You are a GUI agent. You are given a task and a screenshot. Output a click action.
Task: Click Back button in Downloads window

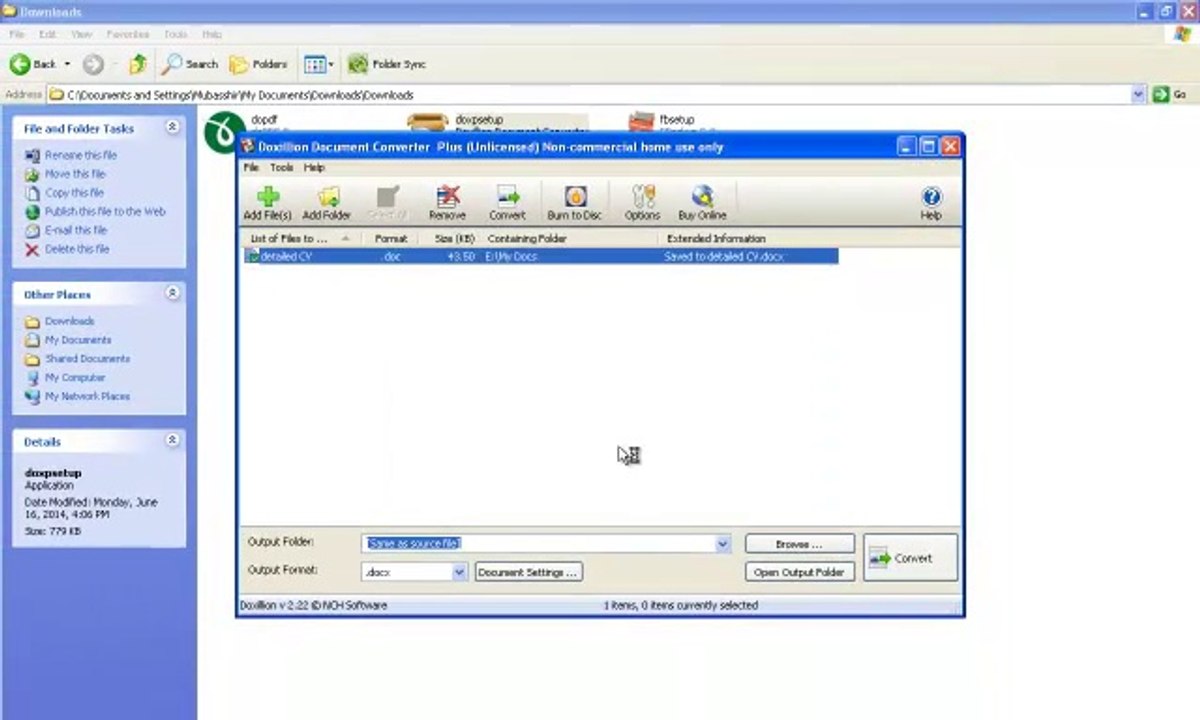[33, 64]
